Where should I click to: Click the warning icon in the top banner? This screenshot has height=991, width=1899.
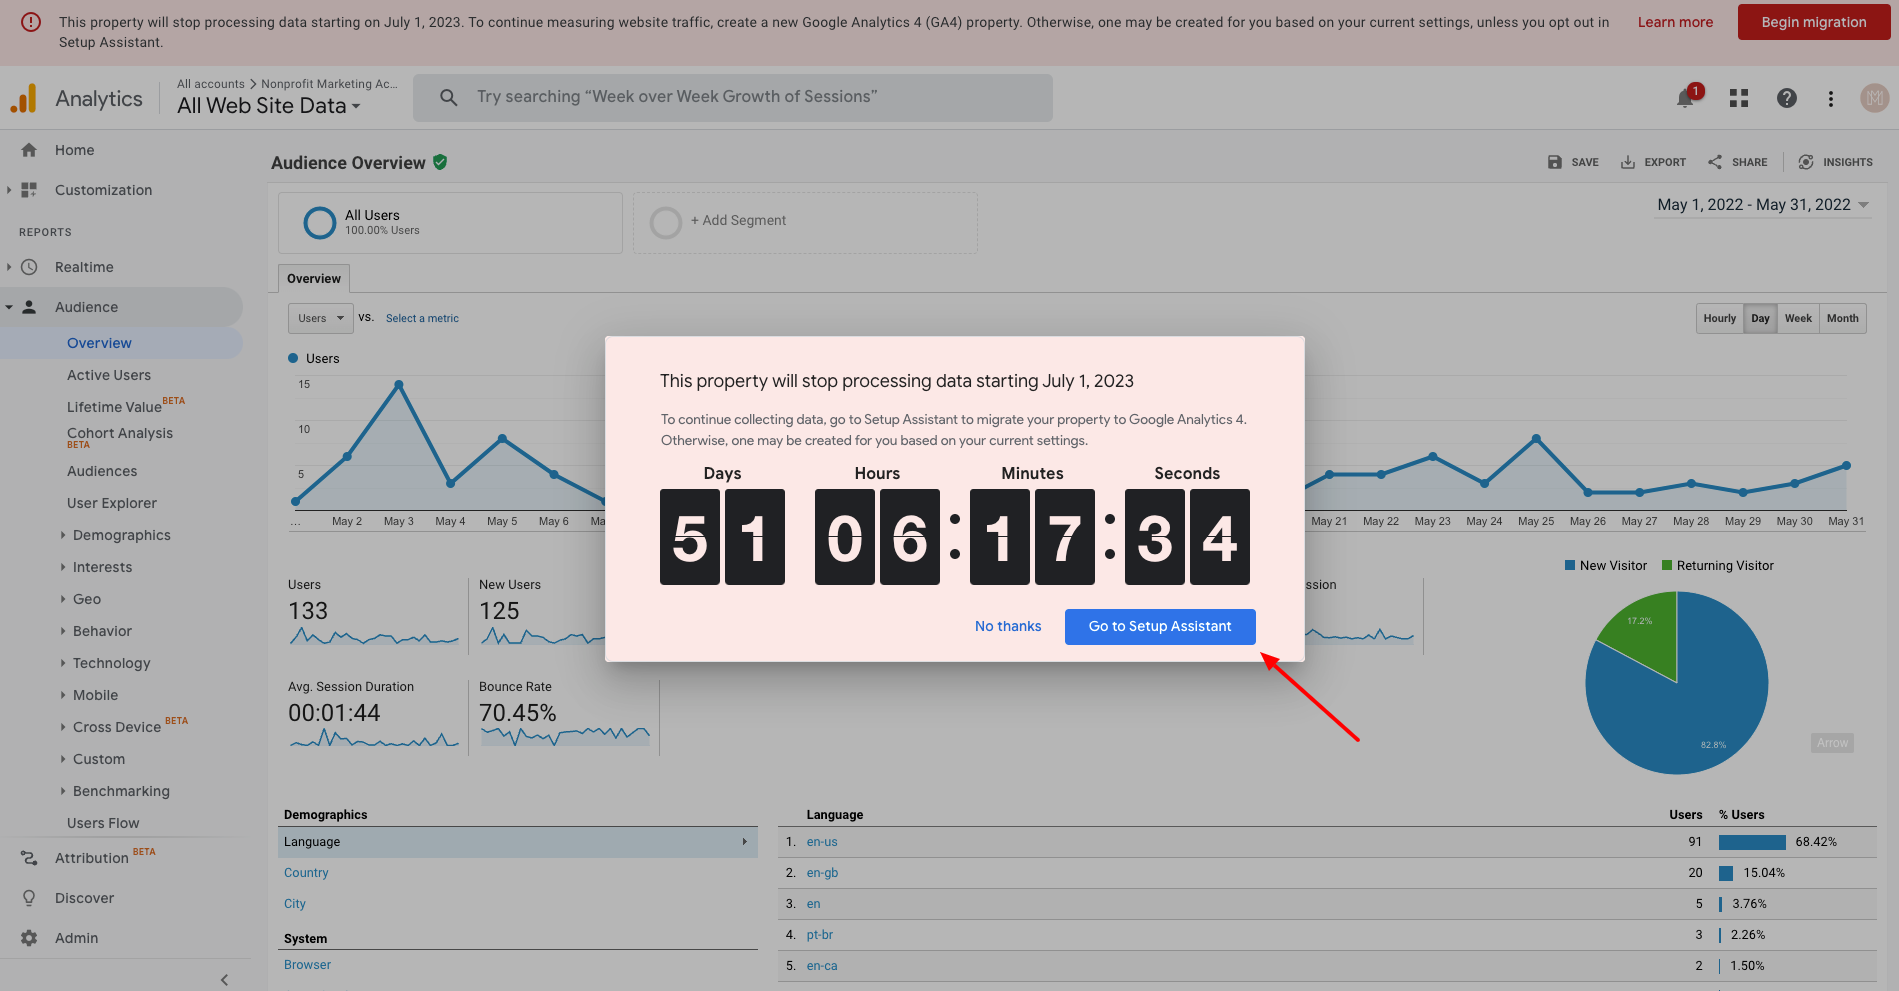coord(31,22)
